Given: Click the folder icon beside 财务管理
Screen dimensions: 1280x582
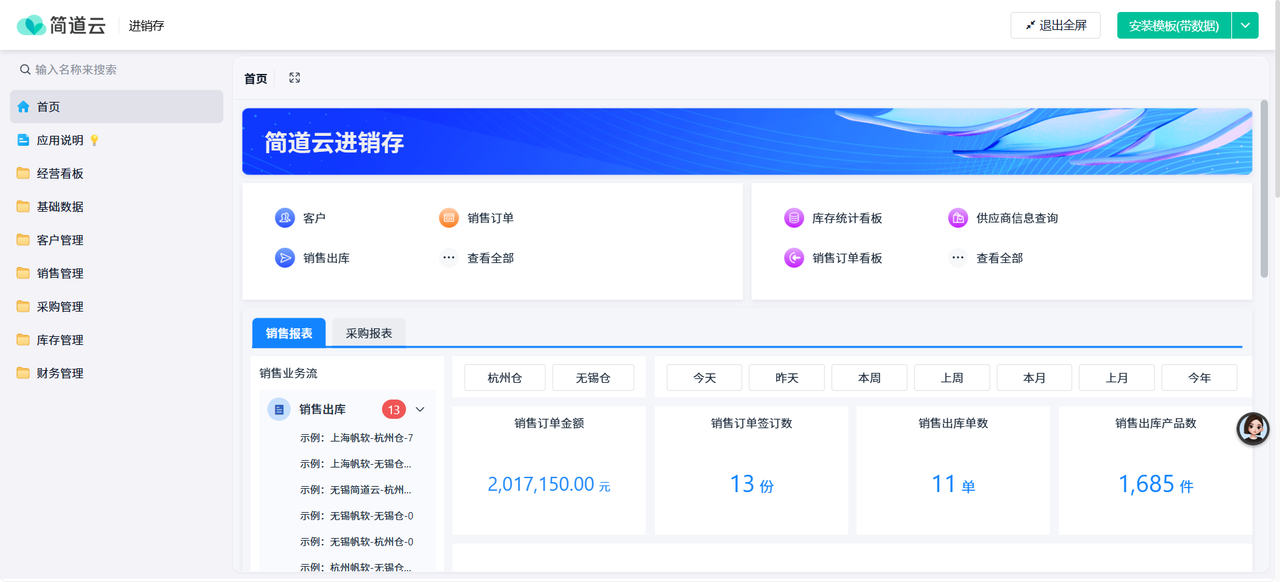Looking at the screenshot, I should pyautogui.click(x=23, y=373).
